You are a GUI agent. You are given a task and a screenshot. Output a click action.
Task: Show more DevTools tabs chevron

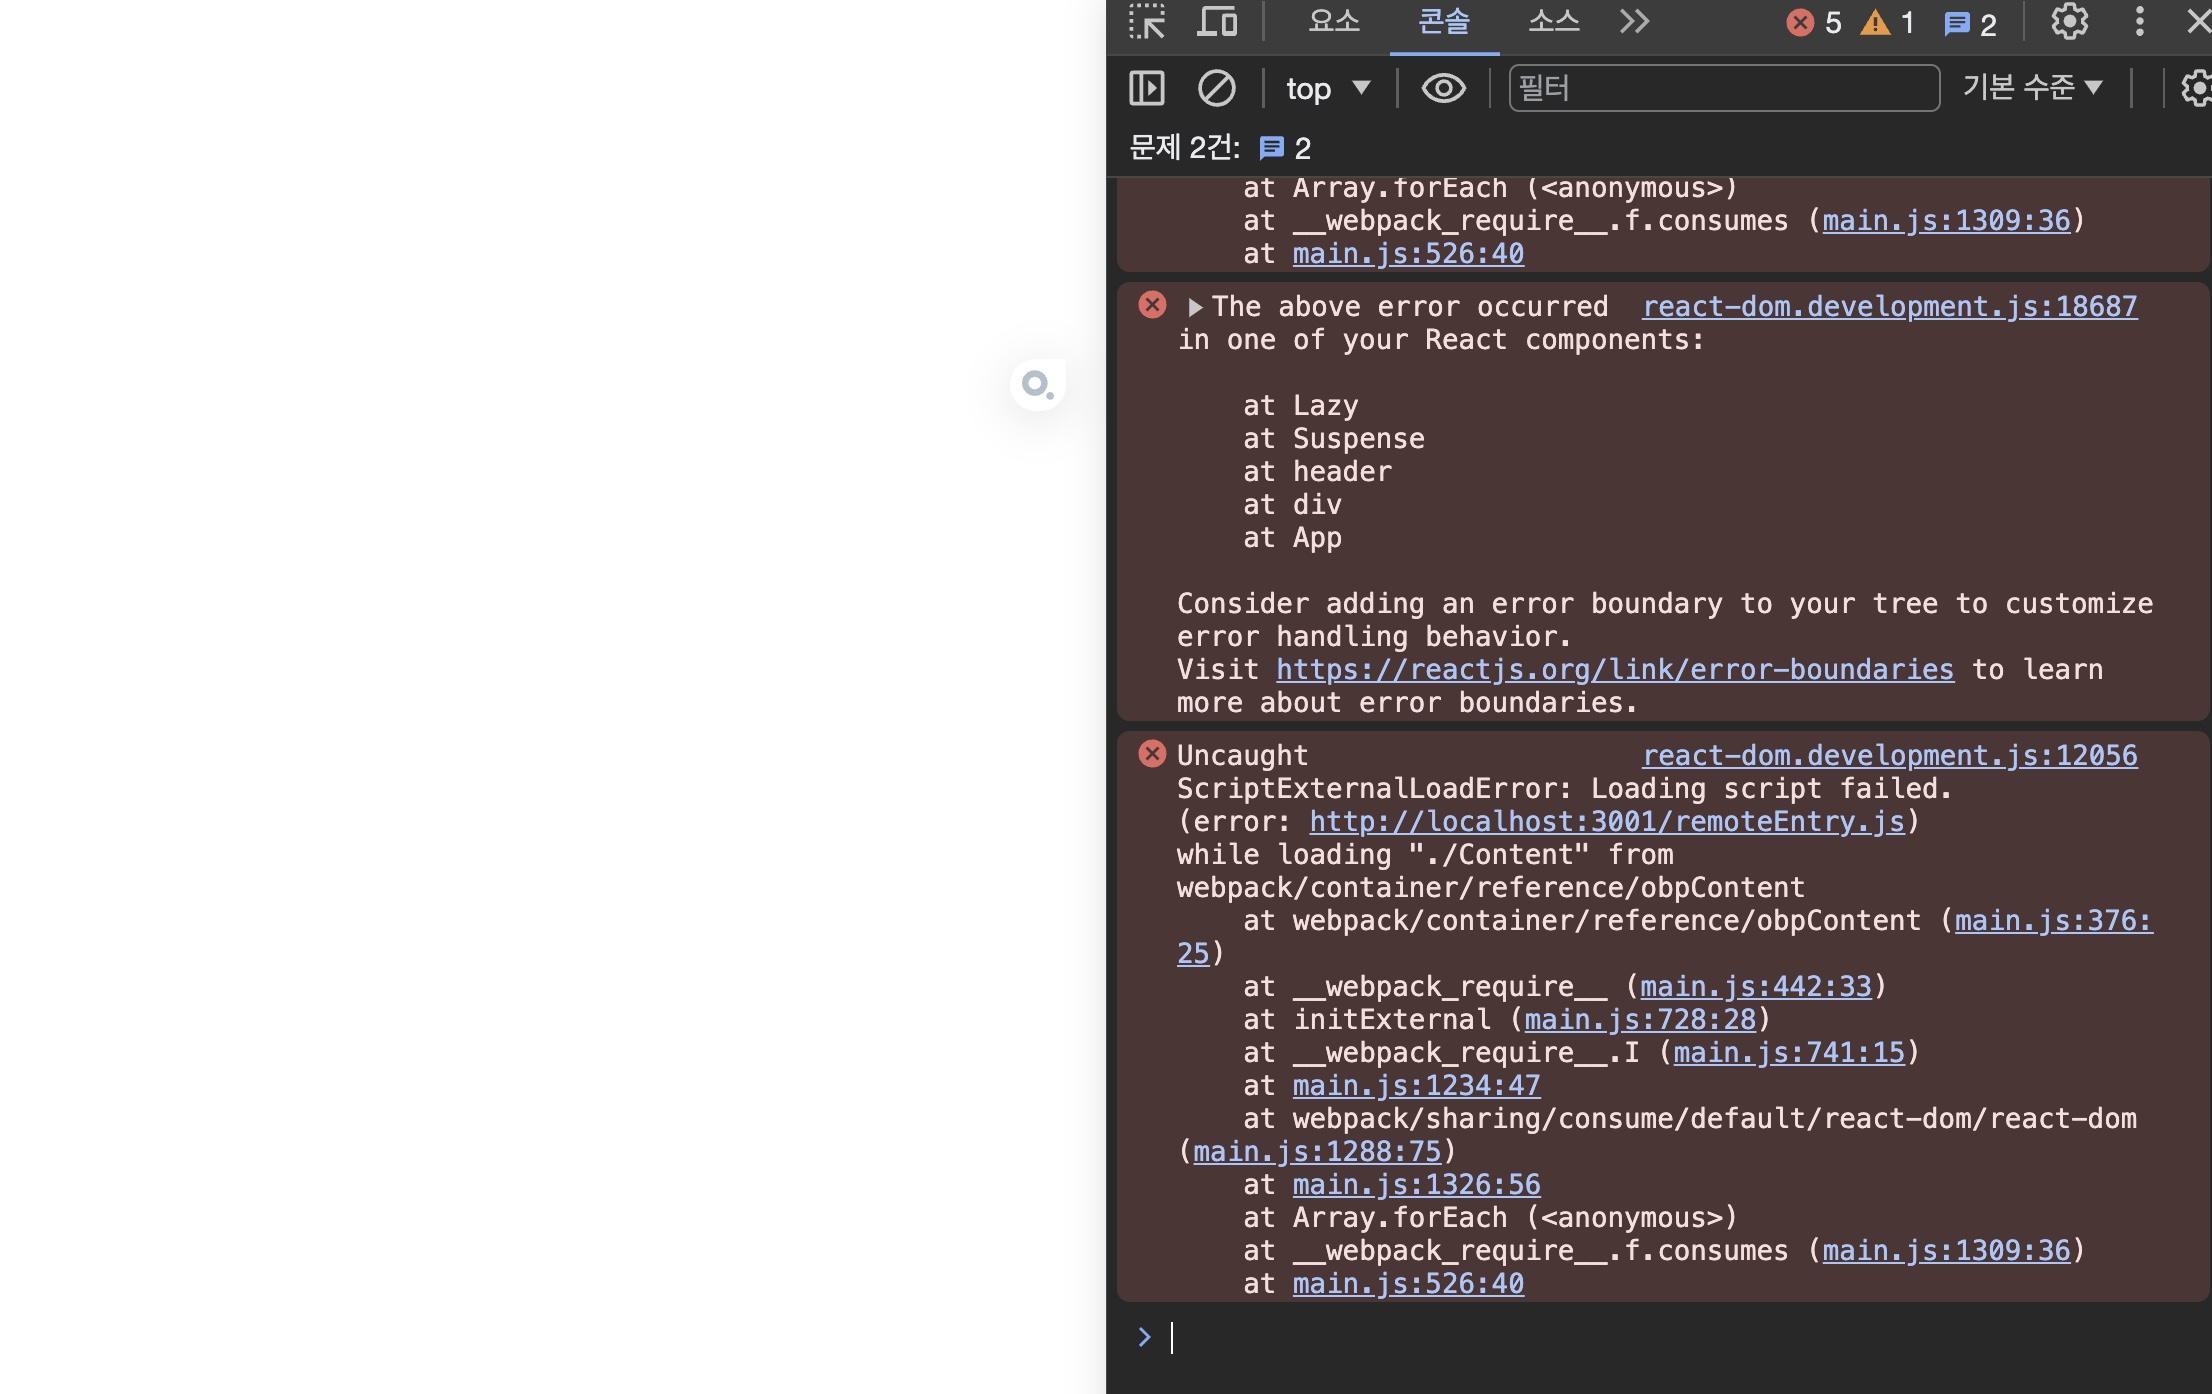[x=1634, y=22]
